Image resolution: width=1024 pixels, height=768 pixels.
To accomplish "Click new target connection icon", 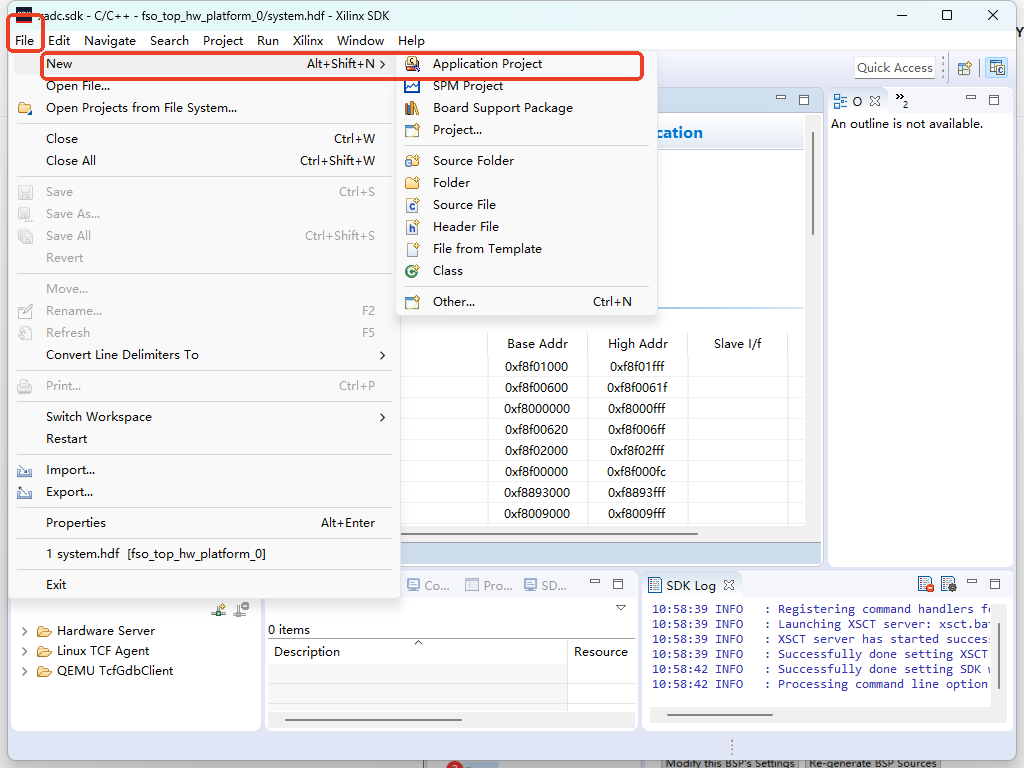I will (x=219, y=609).
